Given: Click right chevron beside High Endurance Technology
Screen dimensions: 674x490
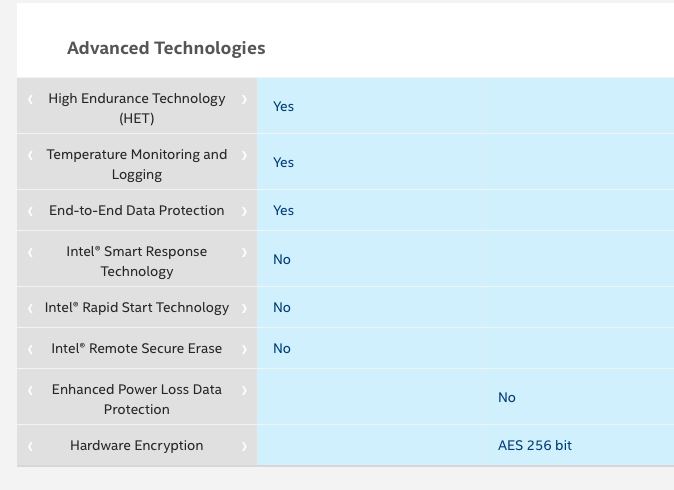Looking at the screenshot, I should tap(244, 99).
